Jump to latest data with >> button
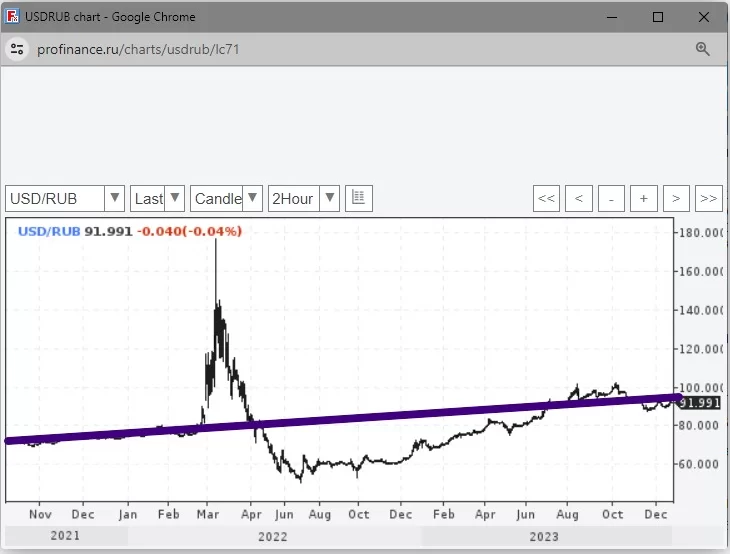 point(708,198)
